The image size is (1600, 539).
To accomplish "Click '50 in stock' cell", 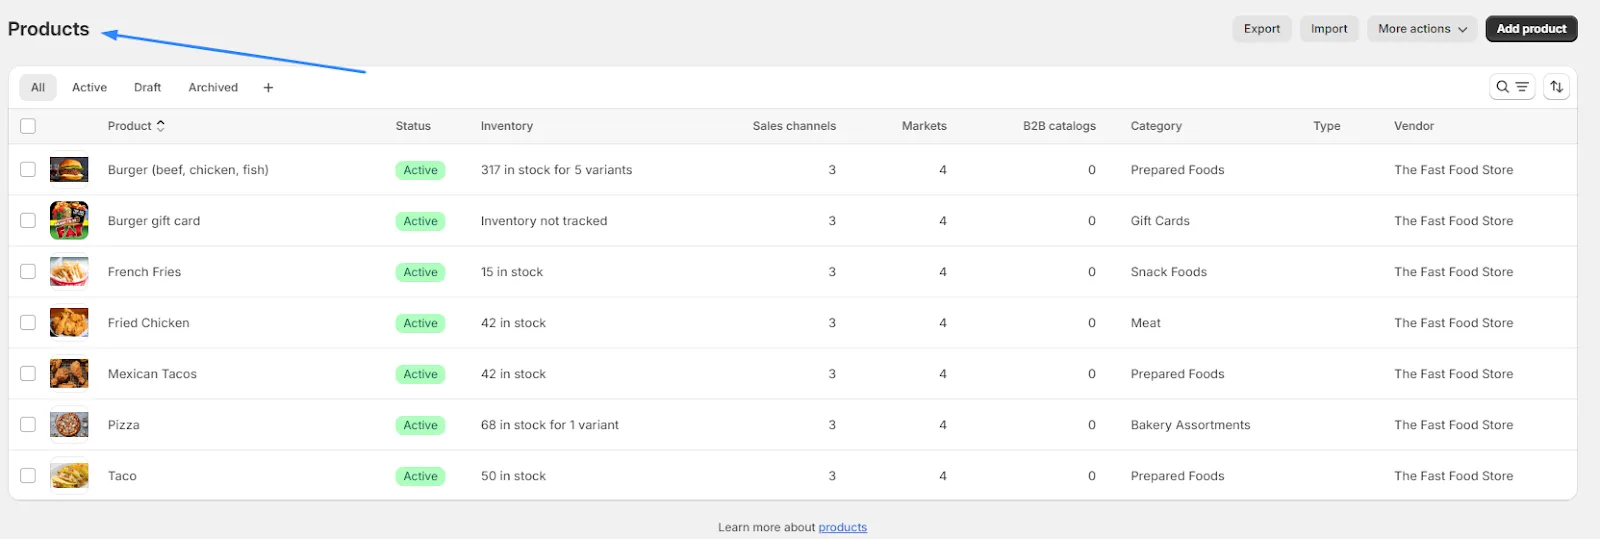I will [513, 476].
